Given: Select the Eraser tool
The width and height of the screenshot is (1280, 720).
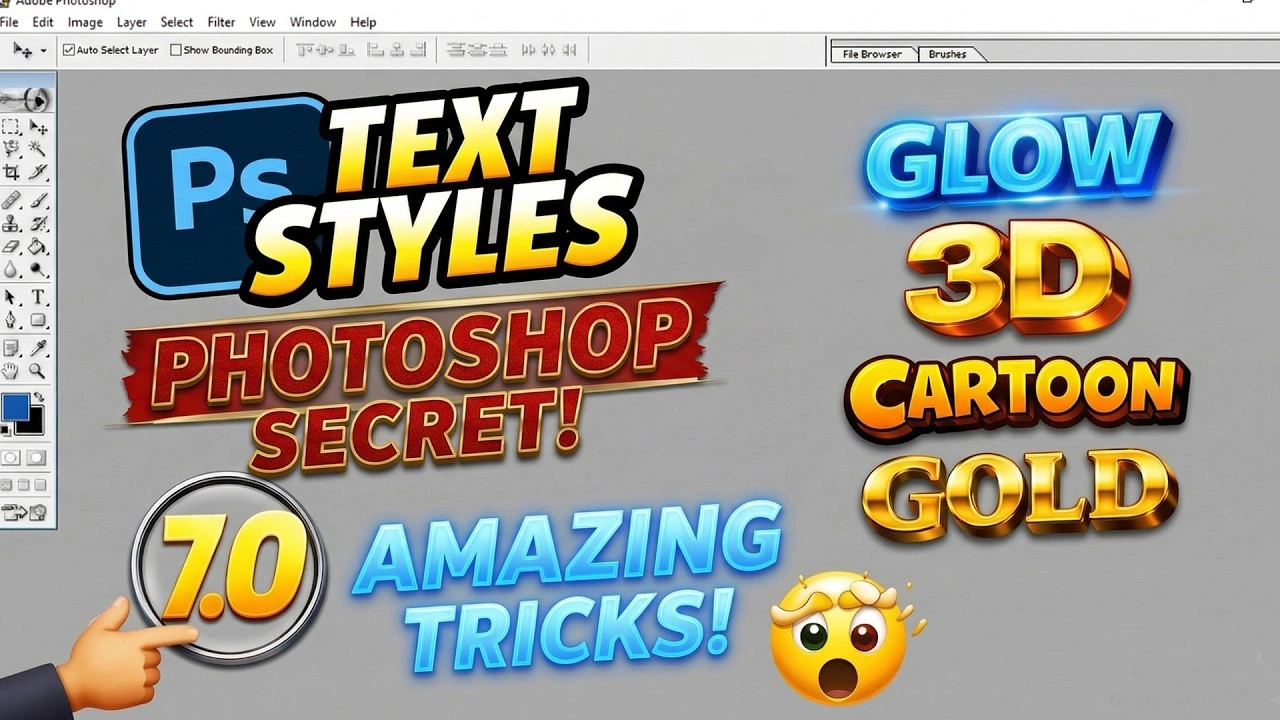Looking at the screenshot, I should click(11, 246).
